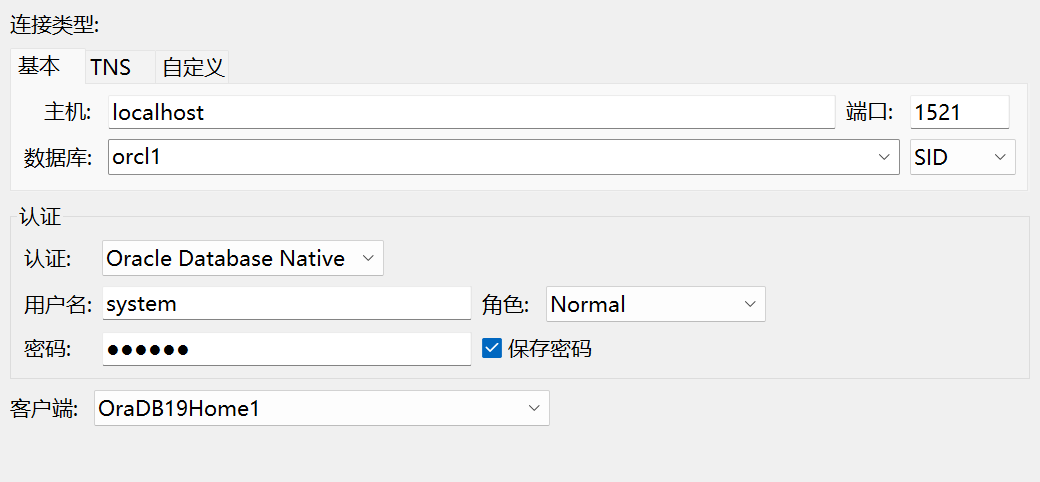Open the 客户端 dropdown showing OraDB19Home1
This screenshot has width=1040, height=482.
(x=321, y=408)
